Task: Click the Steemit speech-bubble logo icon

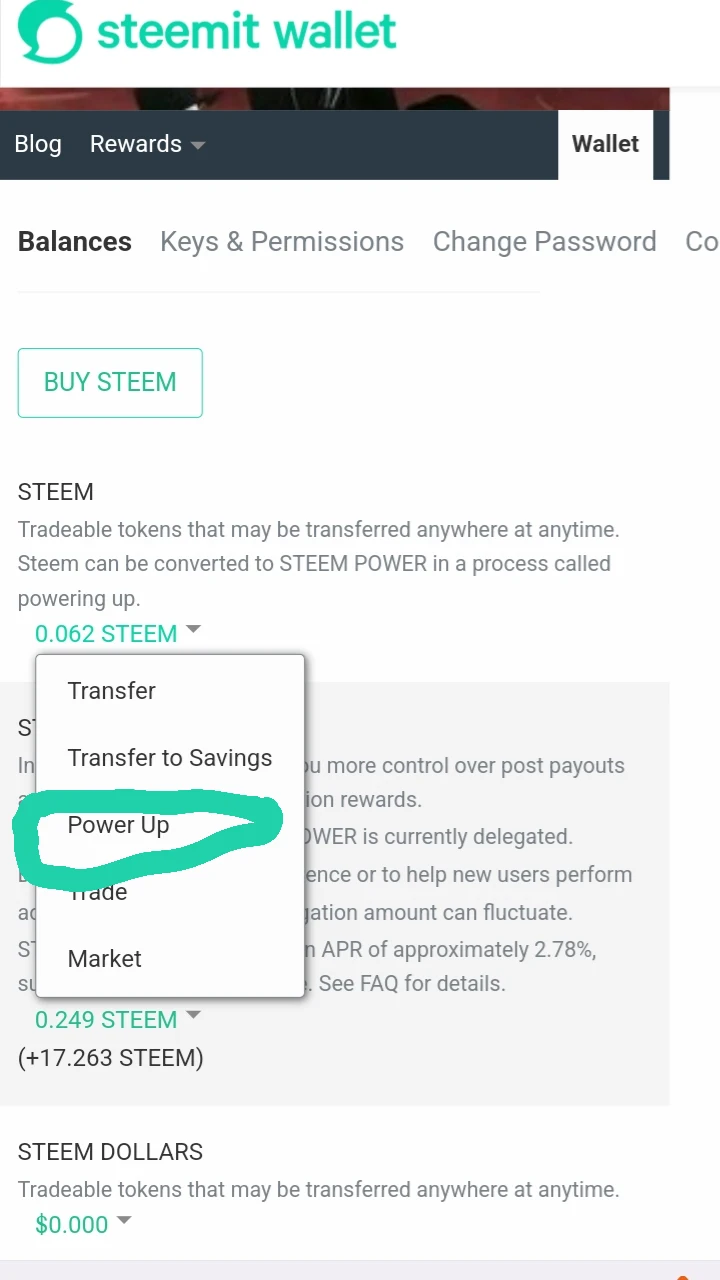Action: pos(48,31)
